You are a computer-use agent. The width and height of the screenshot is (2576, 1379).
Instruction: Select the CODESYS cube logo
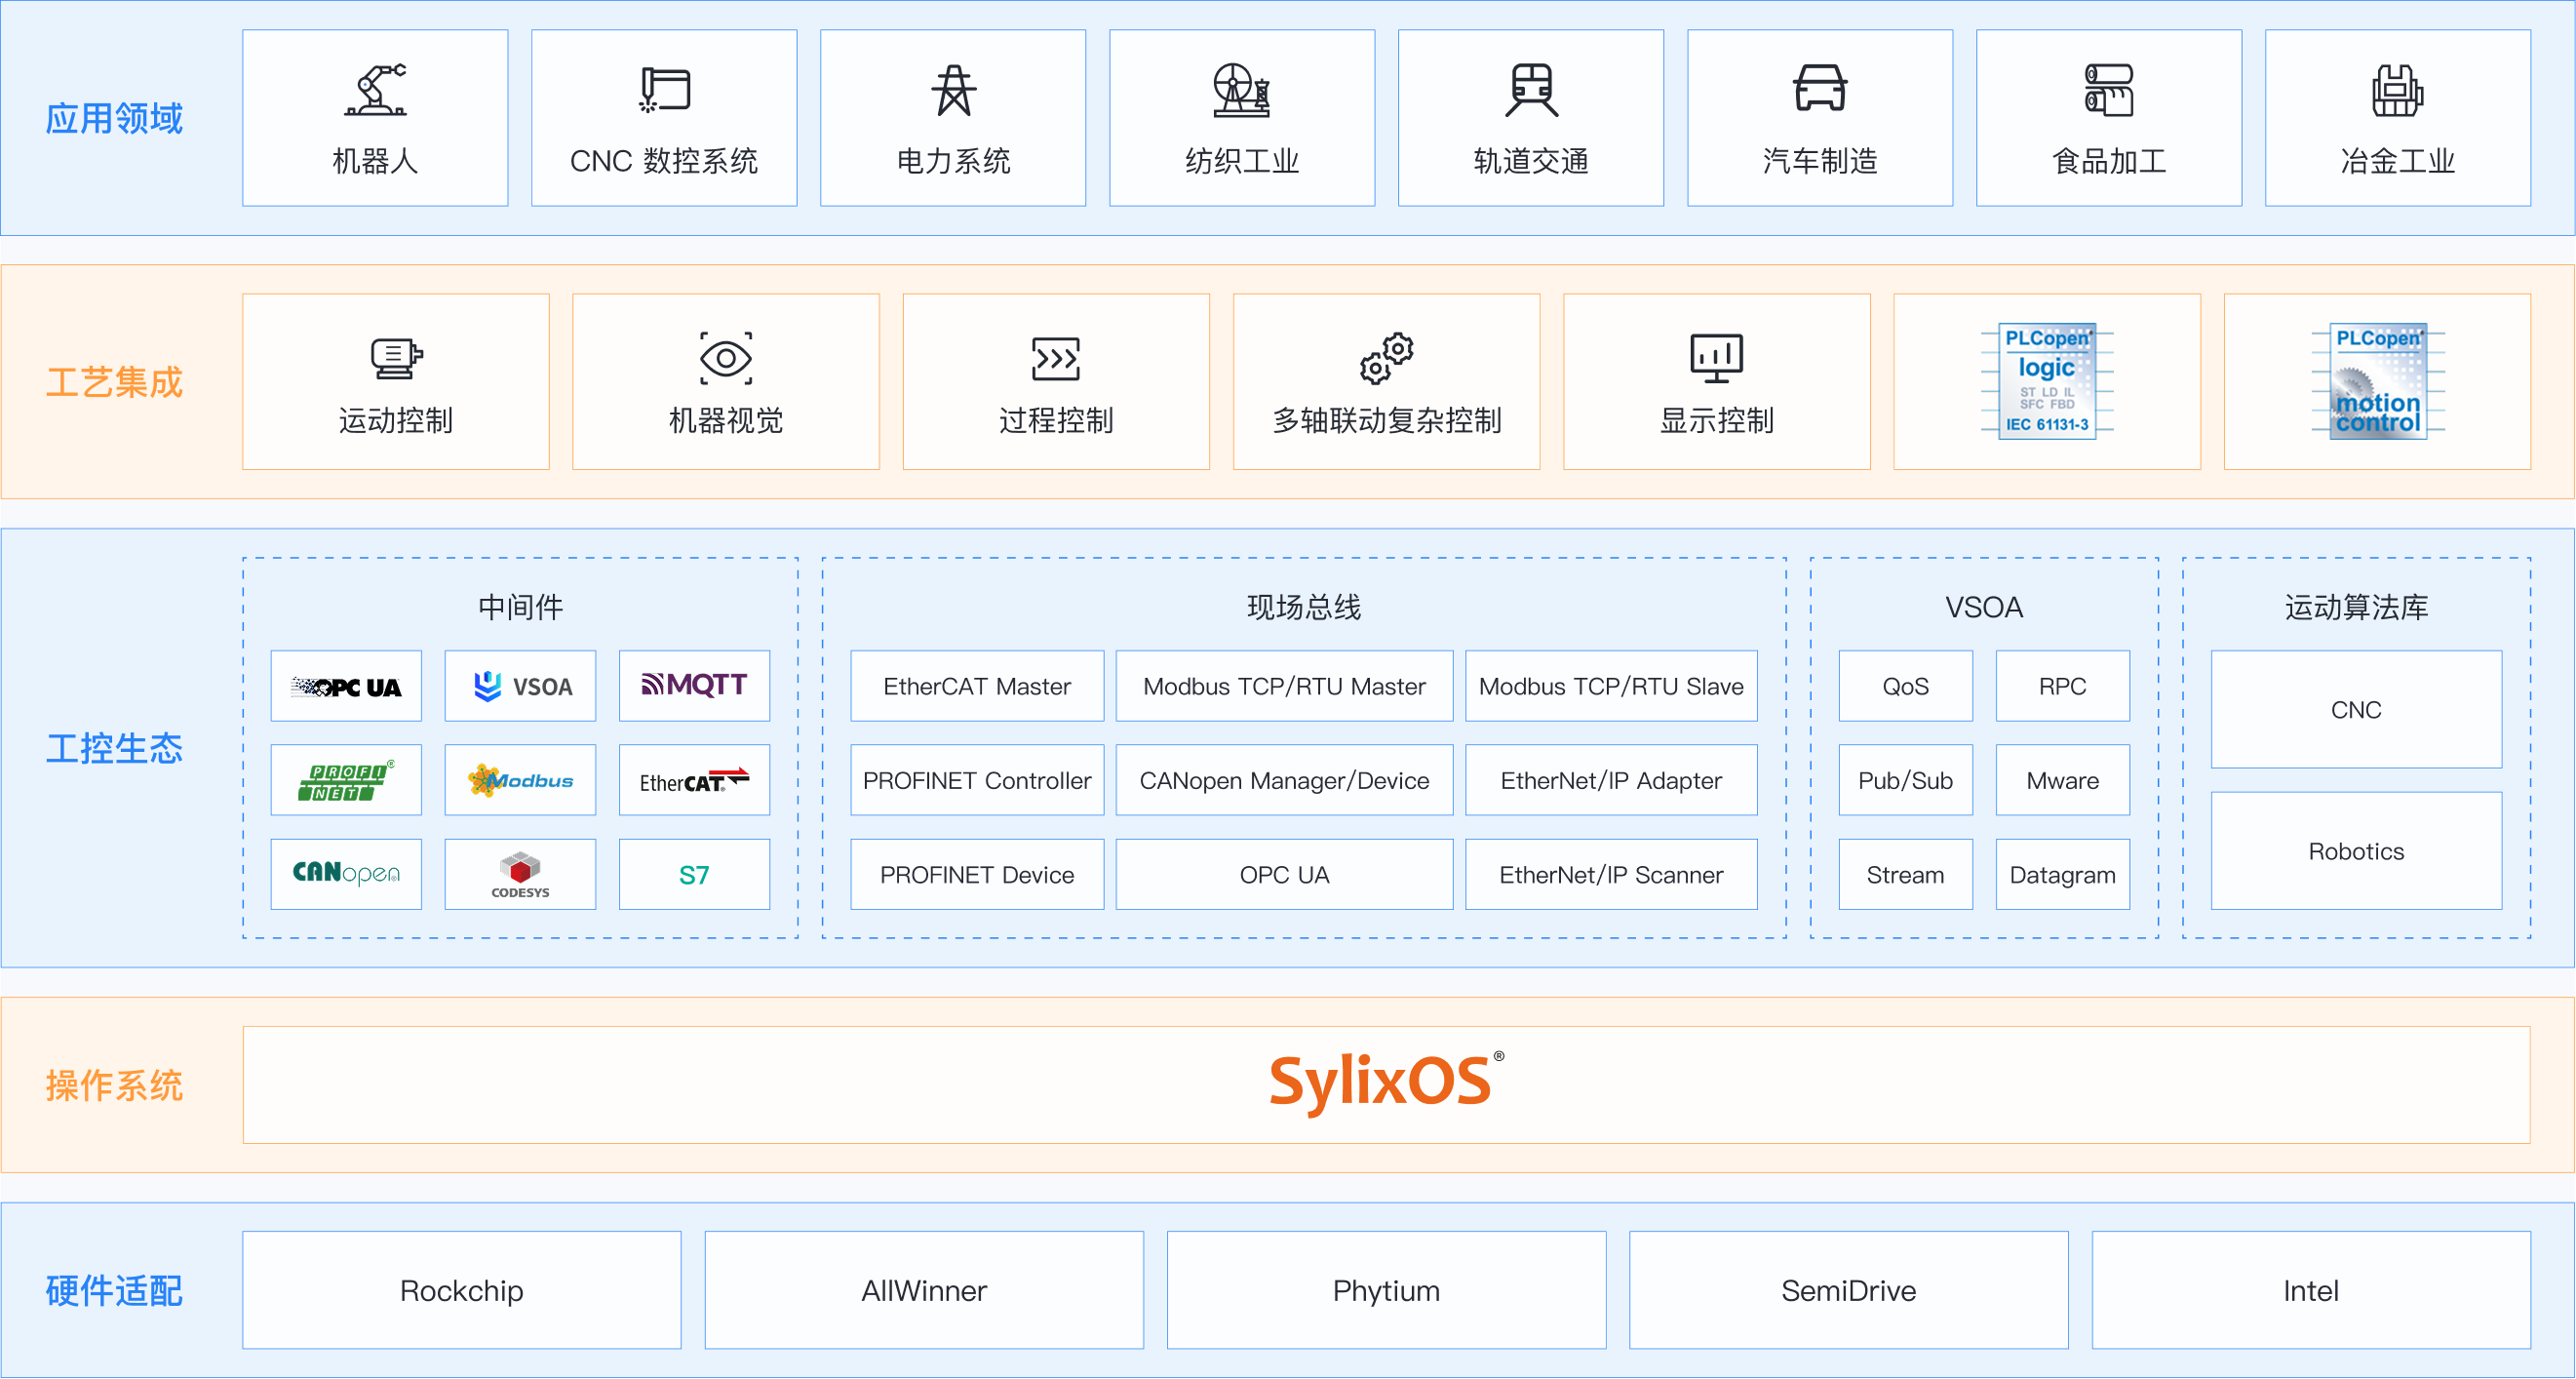click(520, 874)
